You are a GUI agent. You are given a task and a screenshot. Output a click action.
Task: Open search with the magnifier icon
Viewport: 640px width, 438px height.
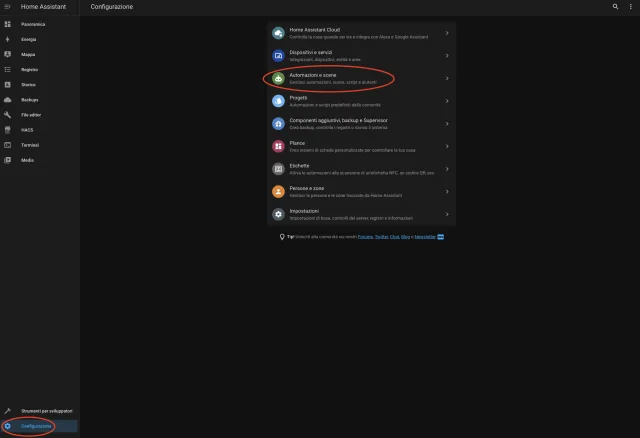tap(615, 7)
